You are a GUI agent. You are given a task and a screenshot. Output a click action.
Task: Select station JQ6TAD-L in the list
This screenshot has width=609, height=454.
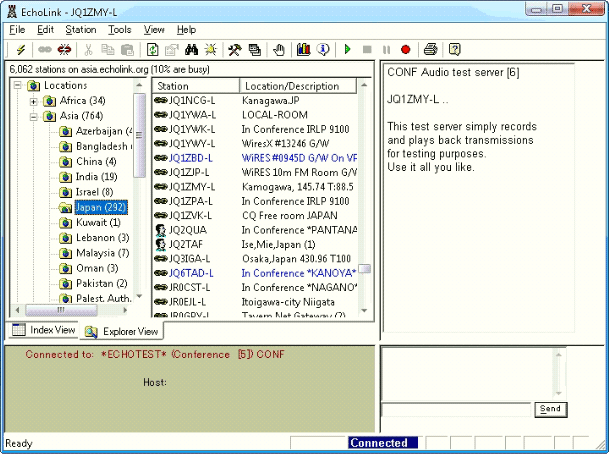point(255,273)
